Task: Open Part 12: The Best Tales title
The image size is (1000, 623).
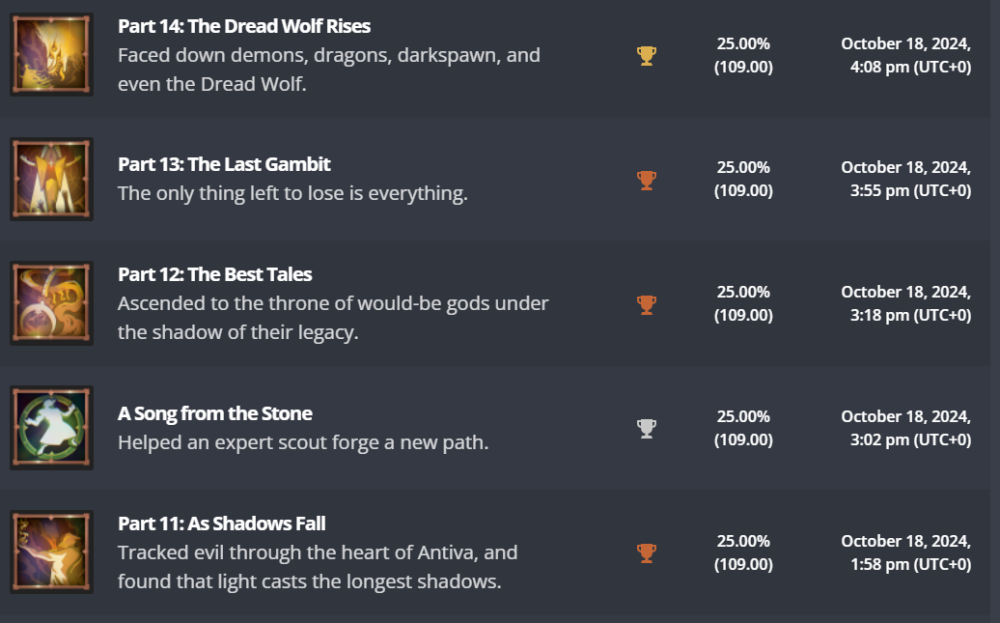Action: click(x=215, y=275)
